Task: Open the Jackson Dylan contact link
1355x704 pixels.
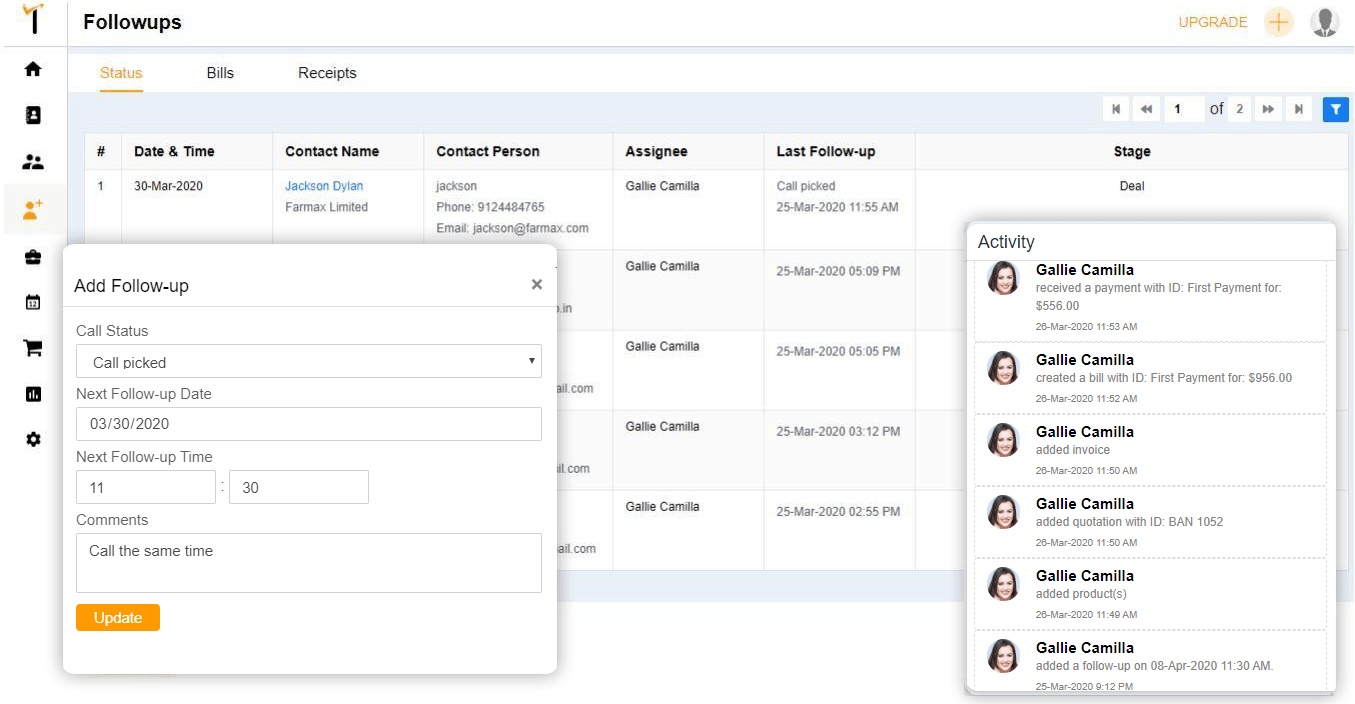Action: click(x=324, y=186)
